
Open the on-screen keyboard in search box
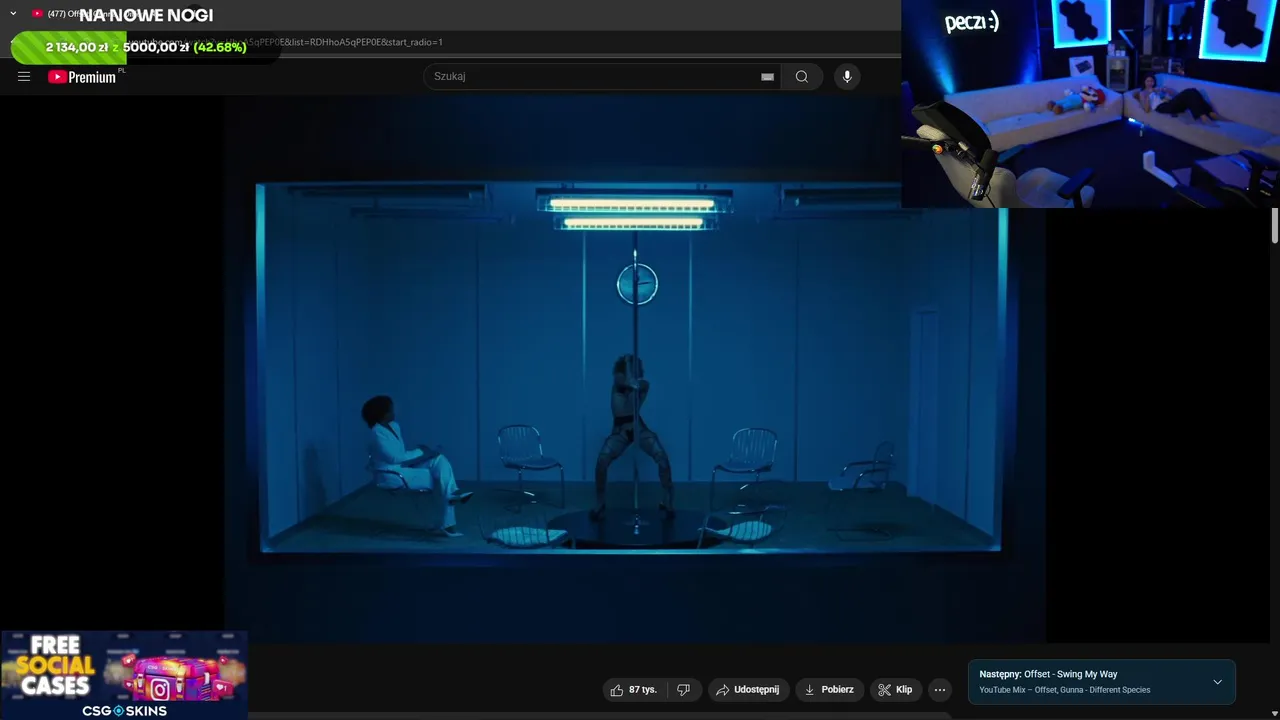(x=767, y=77)
